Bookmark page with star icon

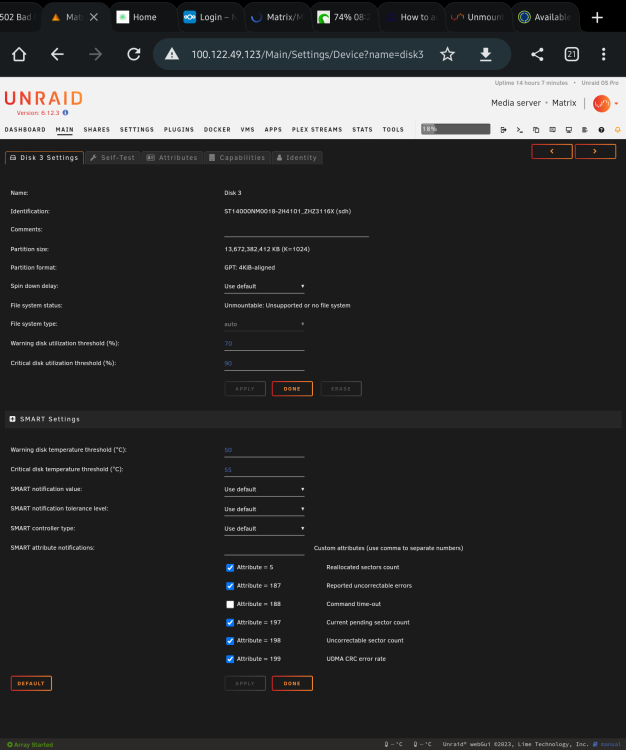[448, 55]
